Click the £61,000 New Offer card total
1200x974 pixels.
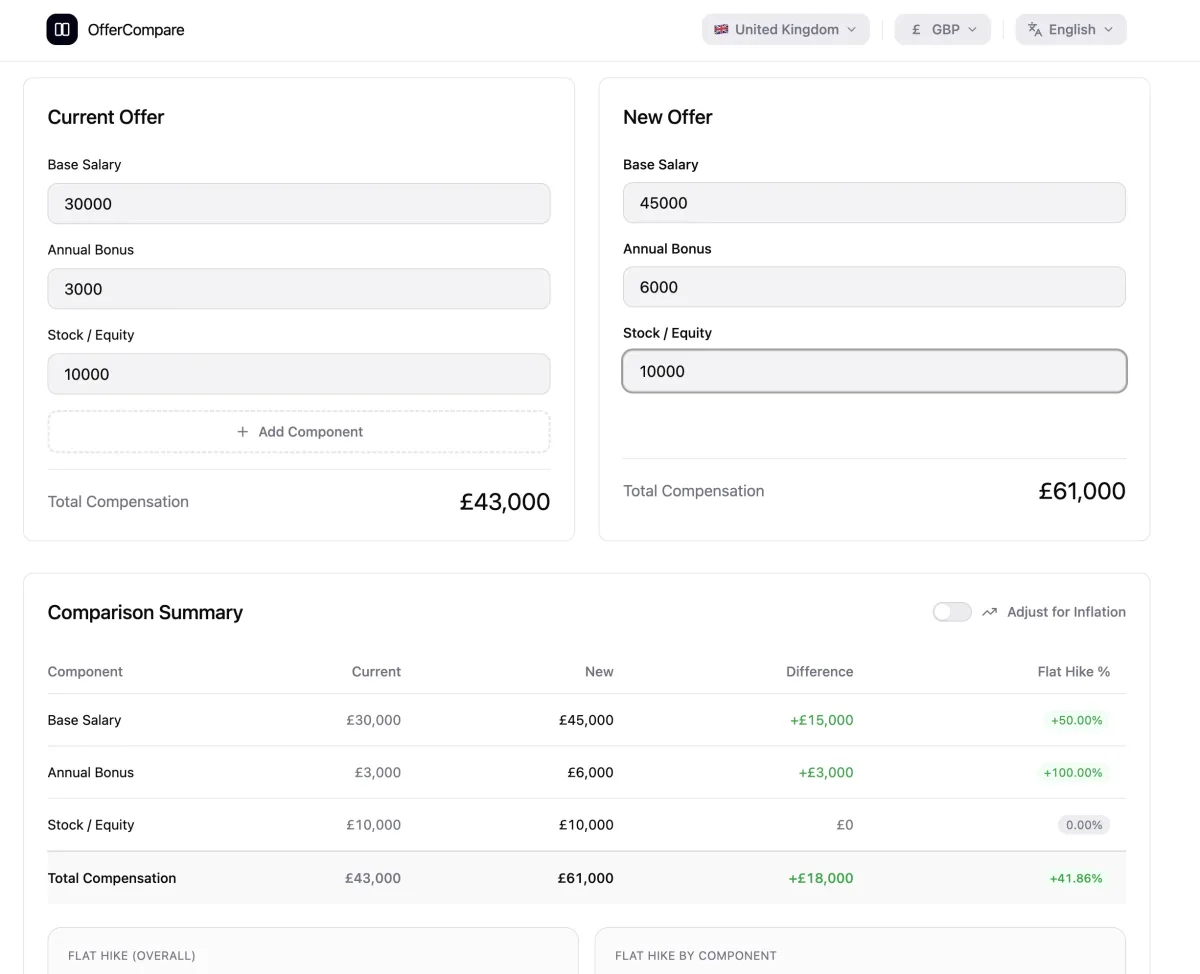point(1082,491)
